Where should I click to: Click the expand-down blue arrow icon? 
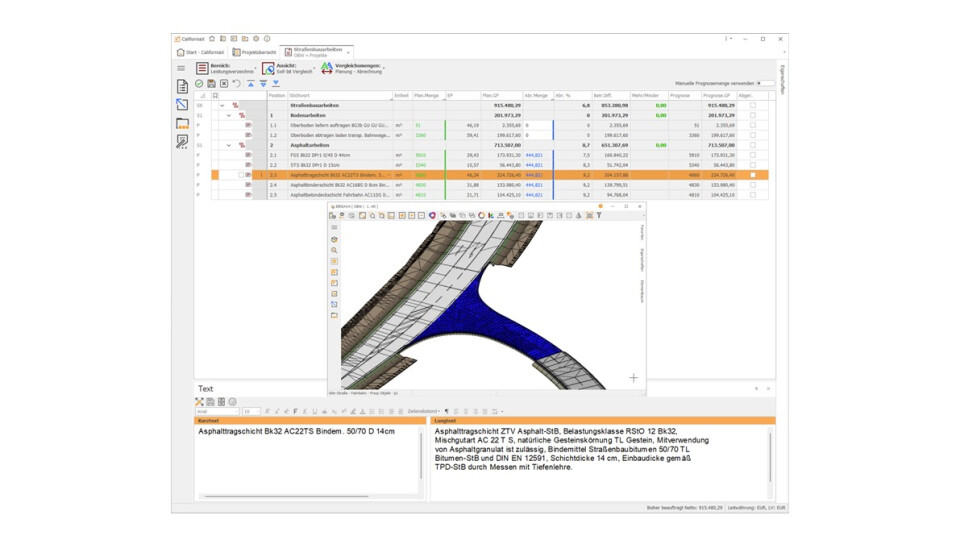(x=263, y=83)
